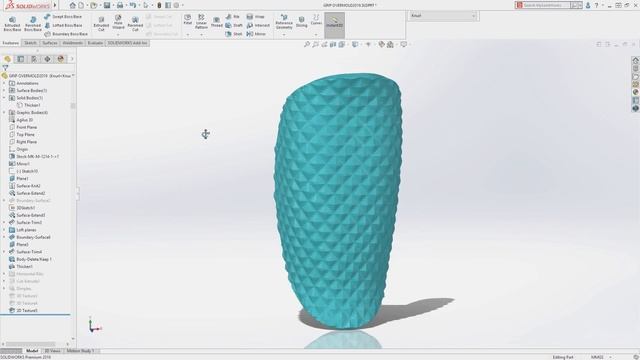Expand the Boundary-Surface6 node
The height and width of the screenshot is (360, 640).
pos(4,237)
